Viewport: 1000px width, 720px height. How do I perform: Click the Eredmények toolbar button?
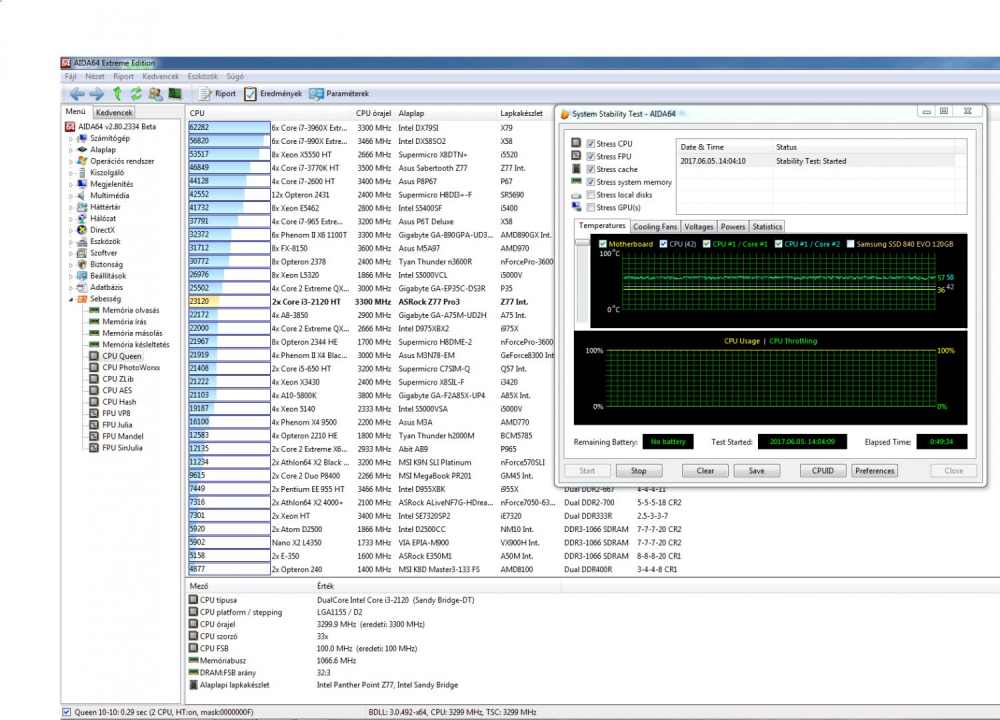point(273,94)
